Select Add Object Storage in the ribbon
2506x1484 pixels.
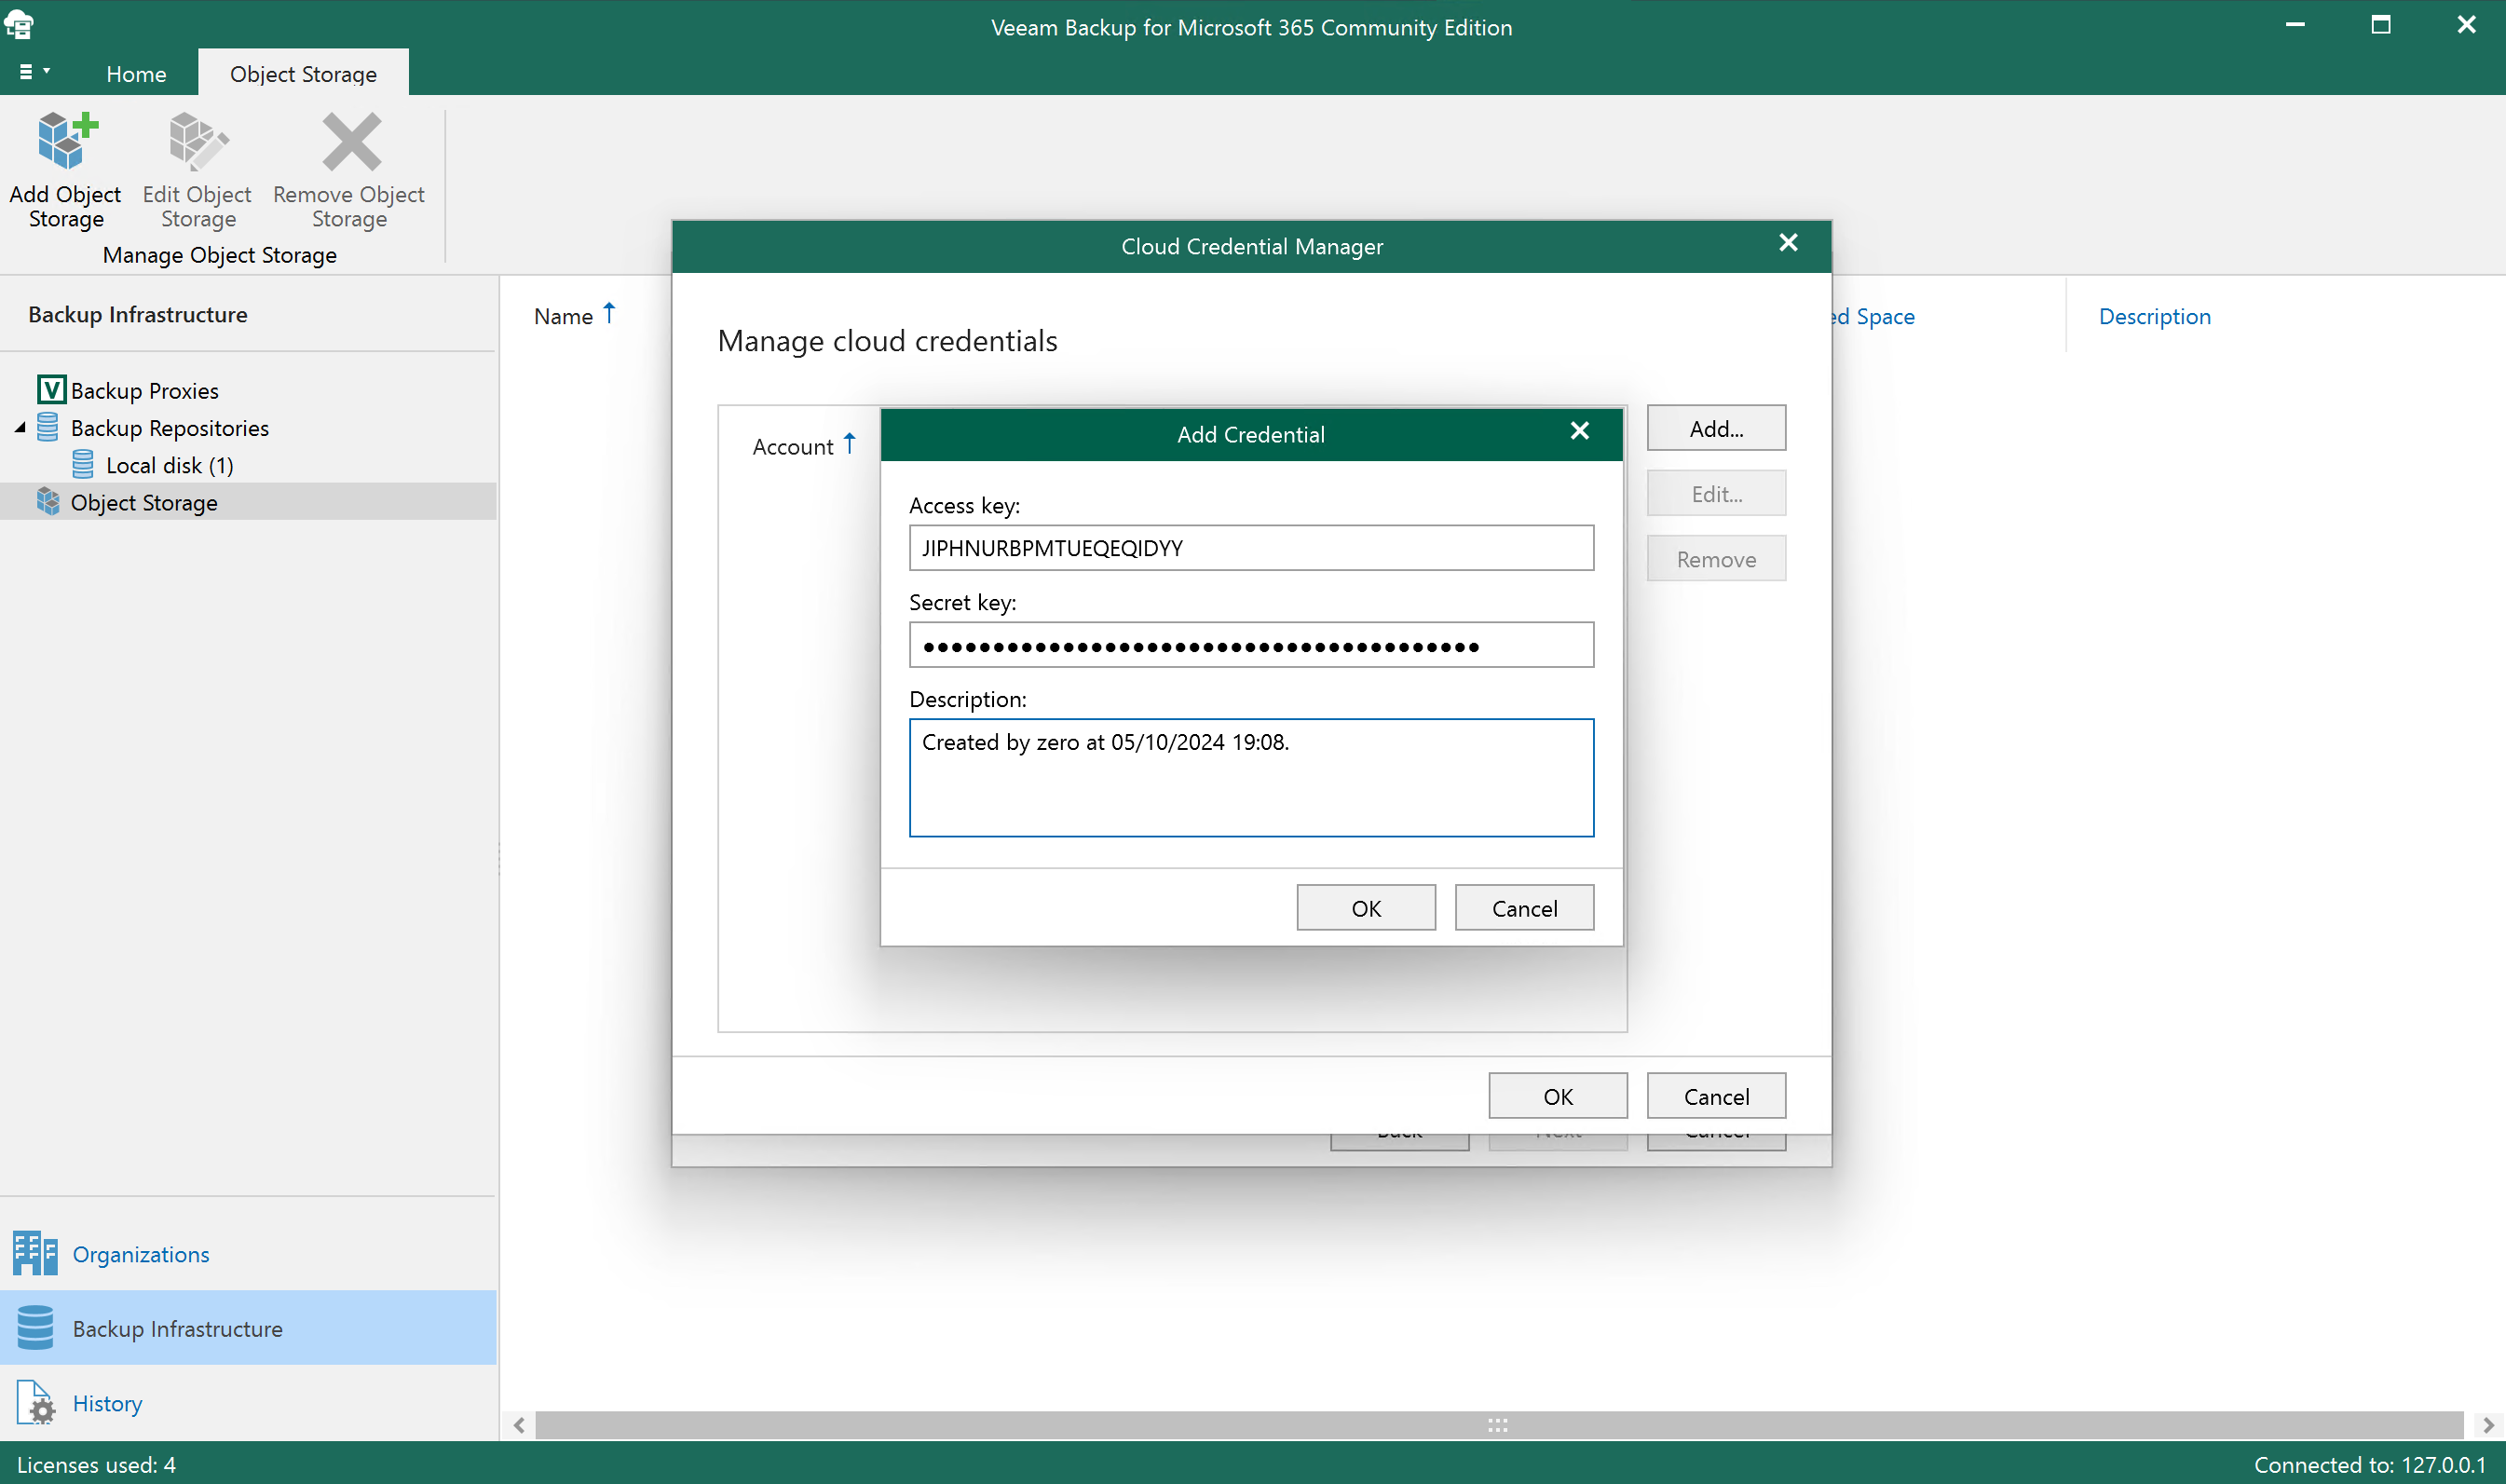(64, 170)
